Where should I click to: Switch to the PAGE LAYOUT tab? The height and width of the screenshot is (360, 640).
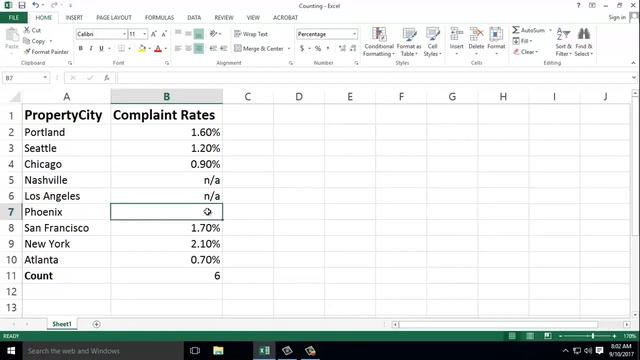click(114, 18)
